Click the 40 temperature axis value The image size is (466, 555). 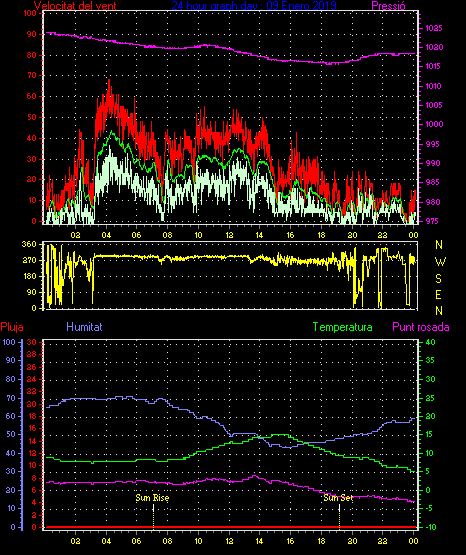[x=430, y=342]
